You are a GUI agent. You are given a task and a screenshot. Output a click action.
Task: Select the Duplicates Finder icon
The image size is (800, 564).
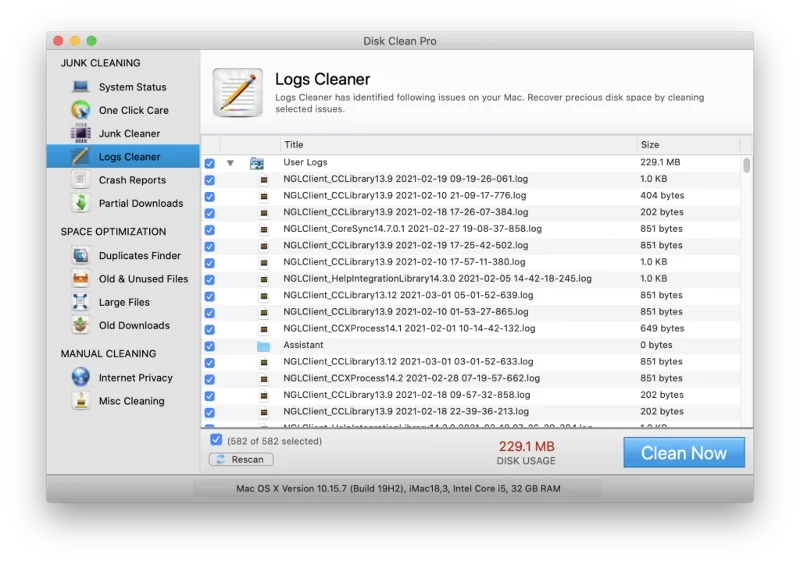80,256
